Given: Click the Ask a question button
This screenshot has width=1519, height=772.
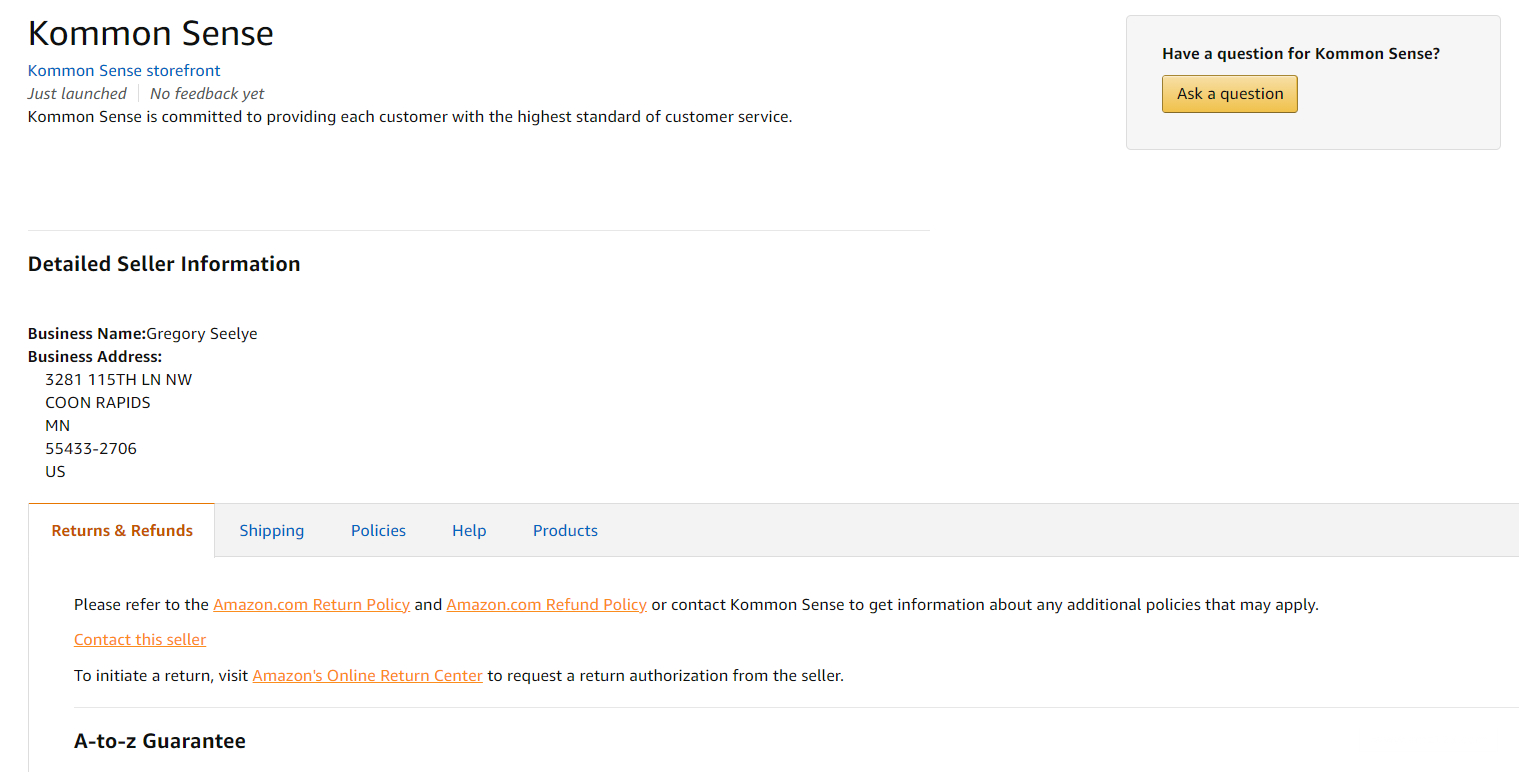Looking at the screenshot, I should (x=1229, y=94).
